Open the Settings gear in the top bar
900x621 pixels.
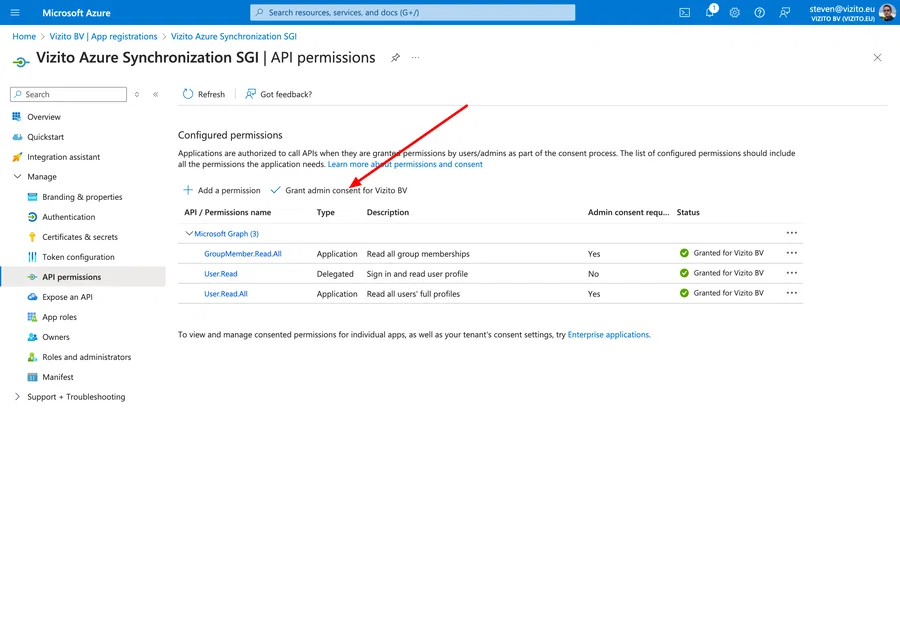[x=733, y=11]
